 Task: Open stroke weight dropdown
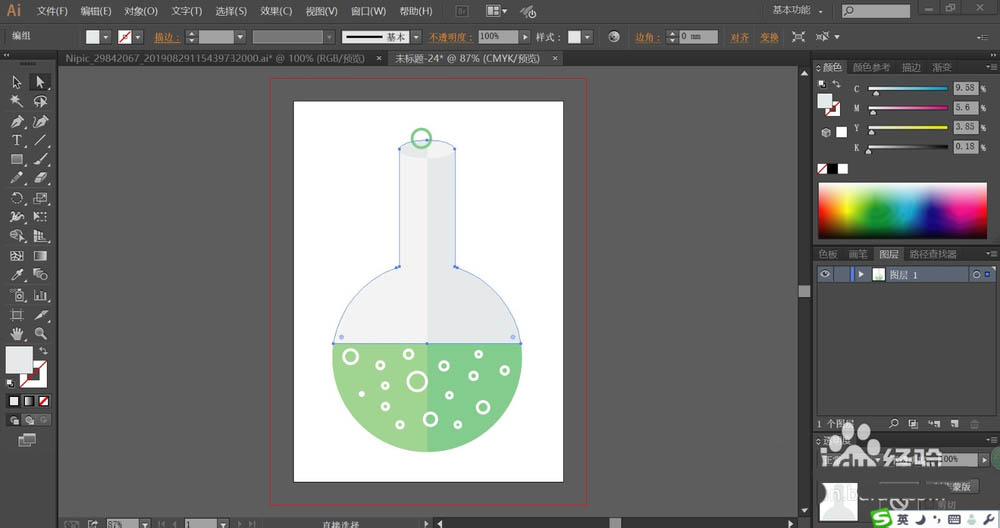(240, 37)
